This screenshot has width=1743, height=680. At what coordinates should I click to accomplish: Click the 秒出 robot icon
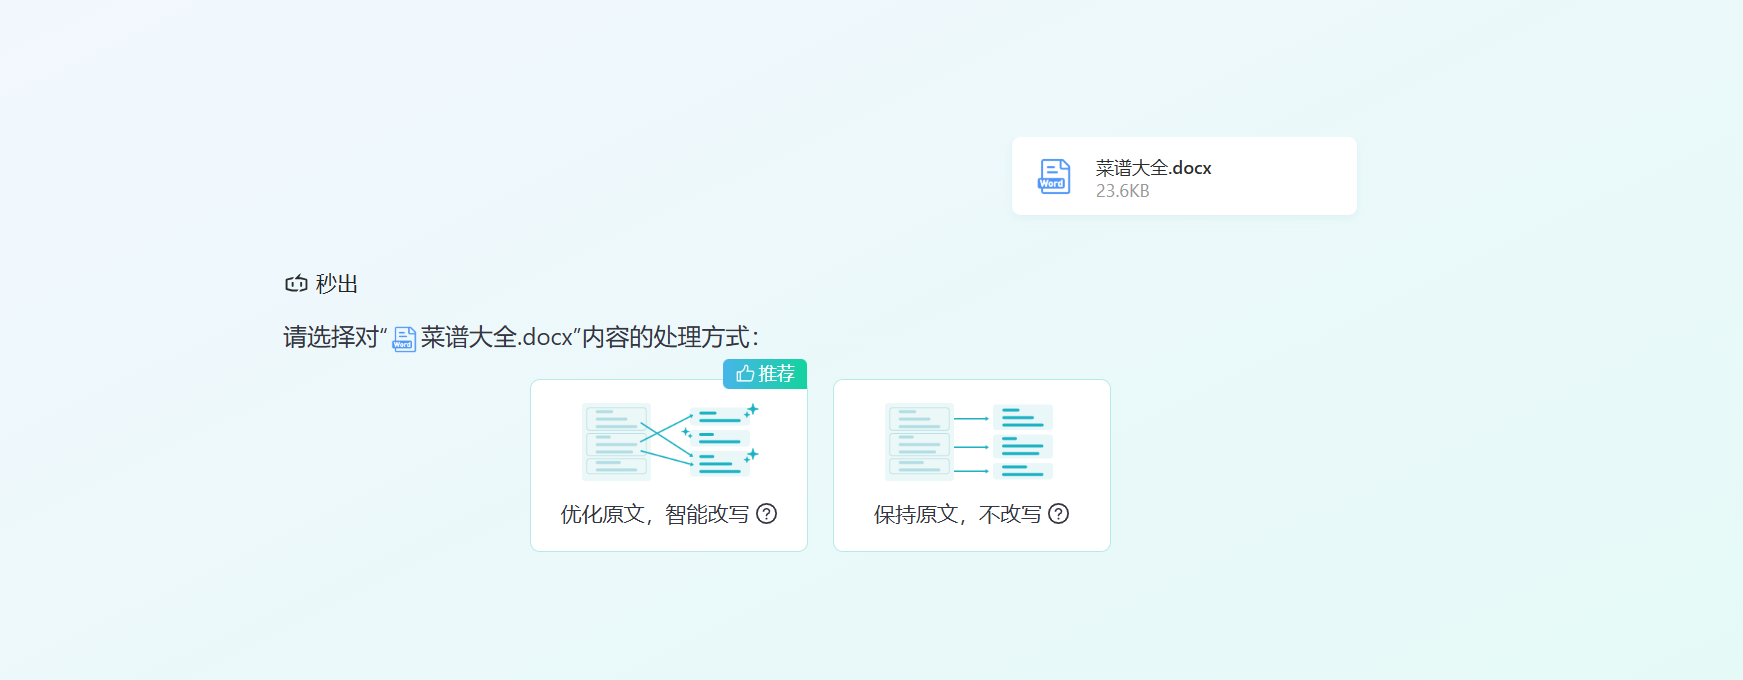pos(296,284)
